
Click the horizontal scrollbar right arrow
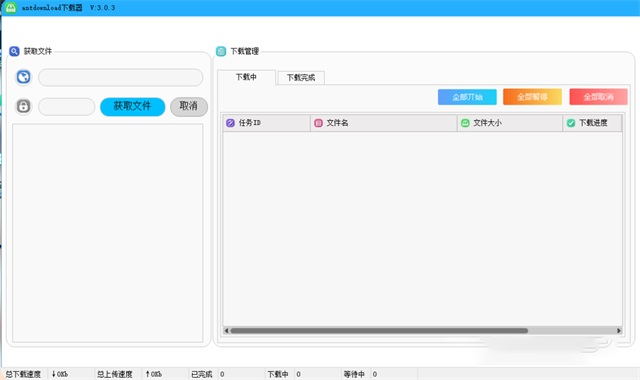pyautogui.click(x=619, y=331)
